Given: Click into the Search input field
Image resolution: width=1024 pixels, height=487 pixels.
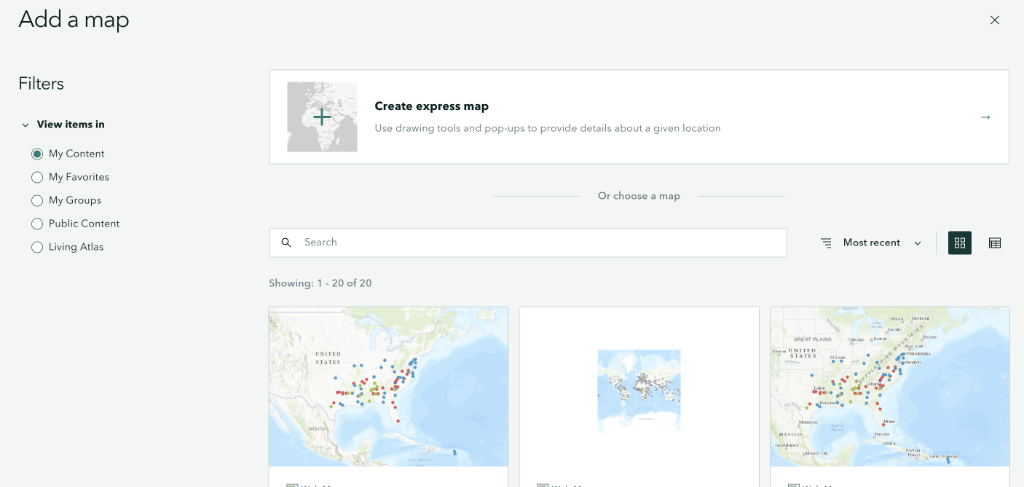Looking at the screenshot, I should point(528,242).
